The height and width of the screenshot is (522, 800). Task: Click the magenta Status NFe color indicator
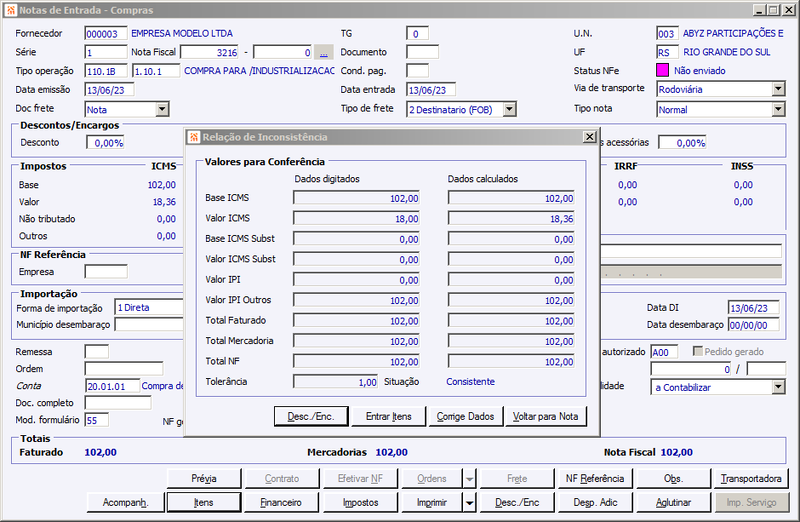click(x=662, y=70)
